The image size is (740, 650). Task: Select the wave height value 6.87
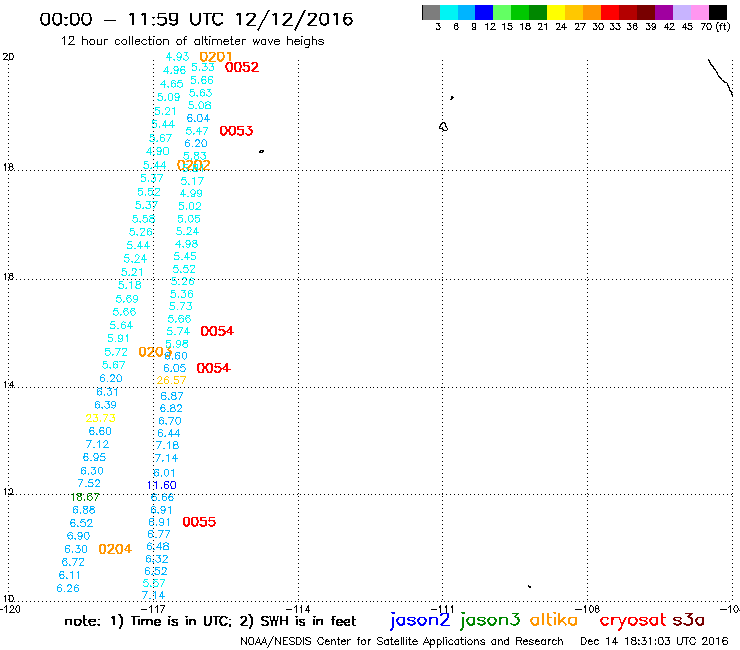pyautogui.click(x=172, y=396)
